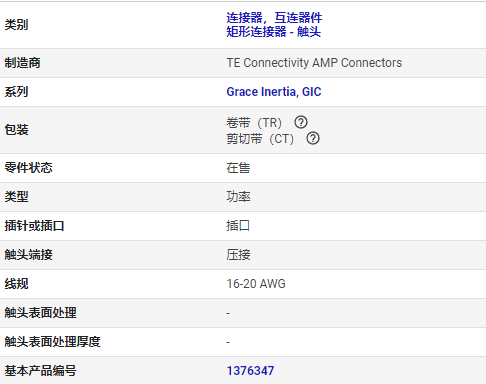Click the 压接 termination value

click(238, 255)
